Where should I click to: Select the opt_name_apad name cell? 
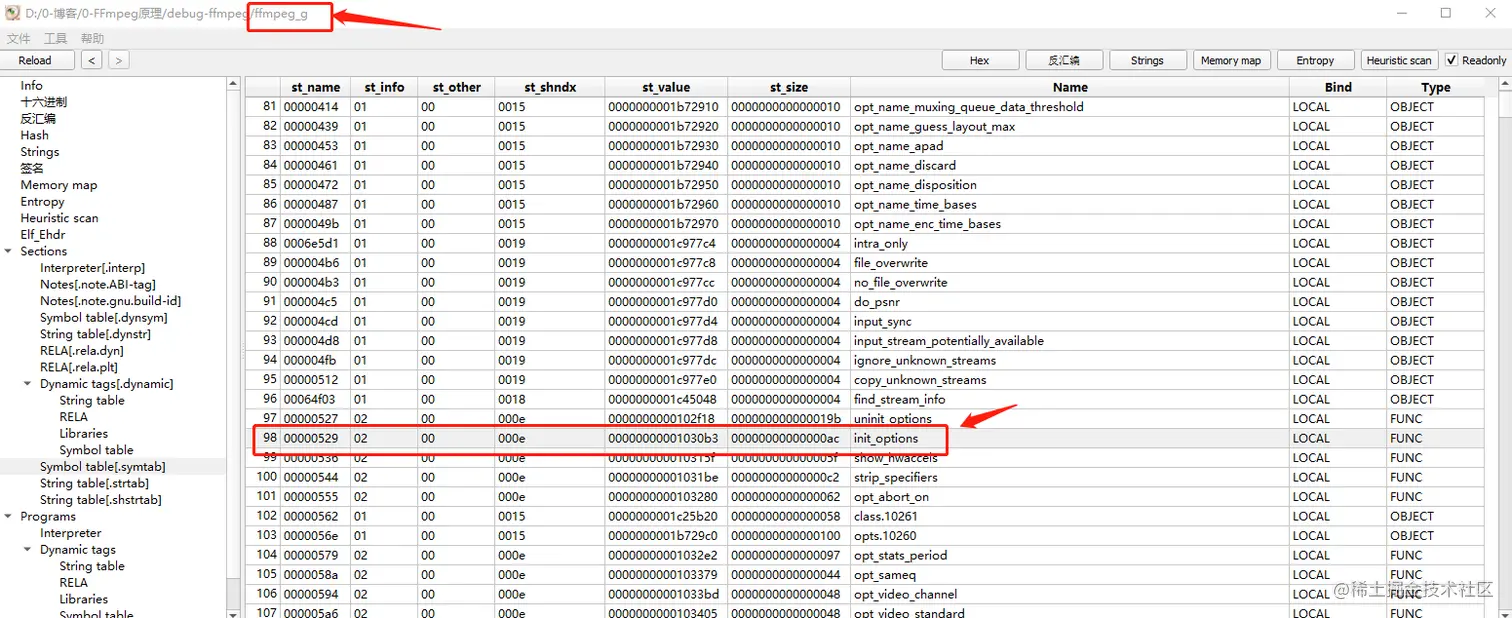click(x=1070, y=146)
